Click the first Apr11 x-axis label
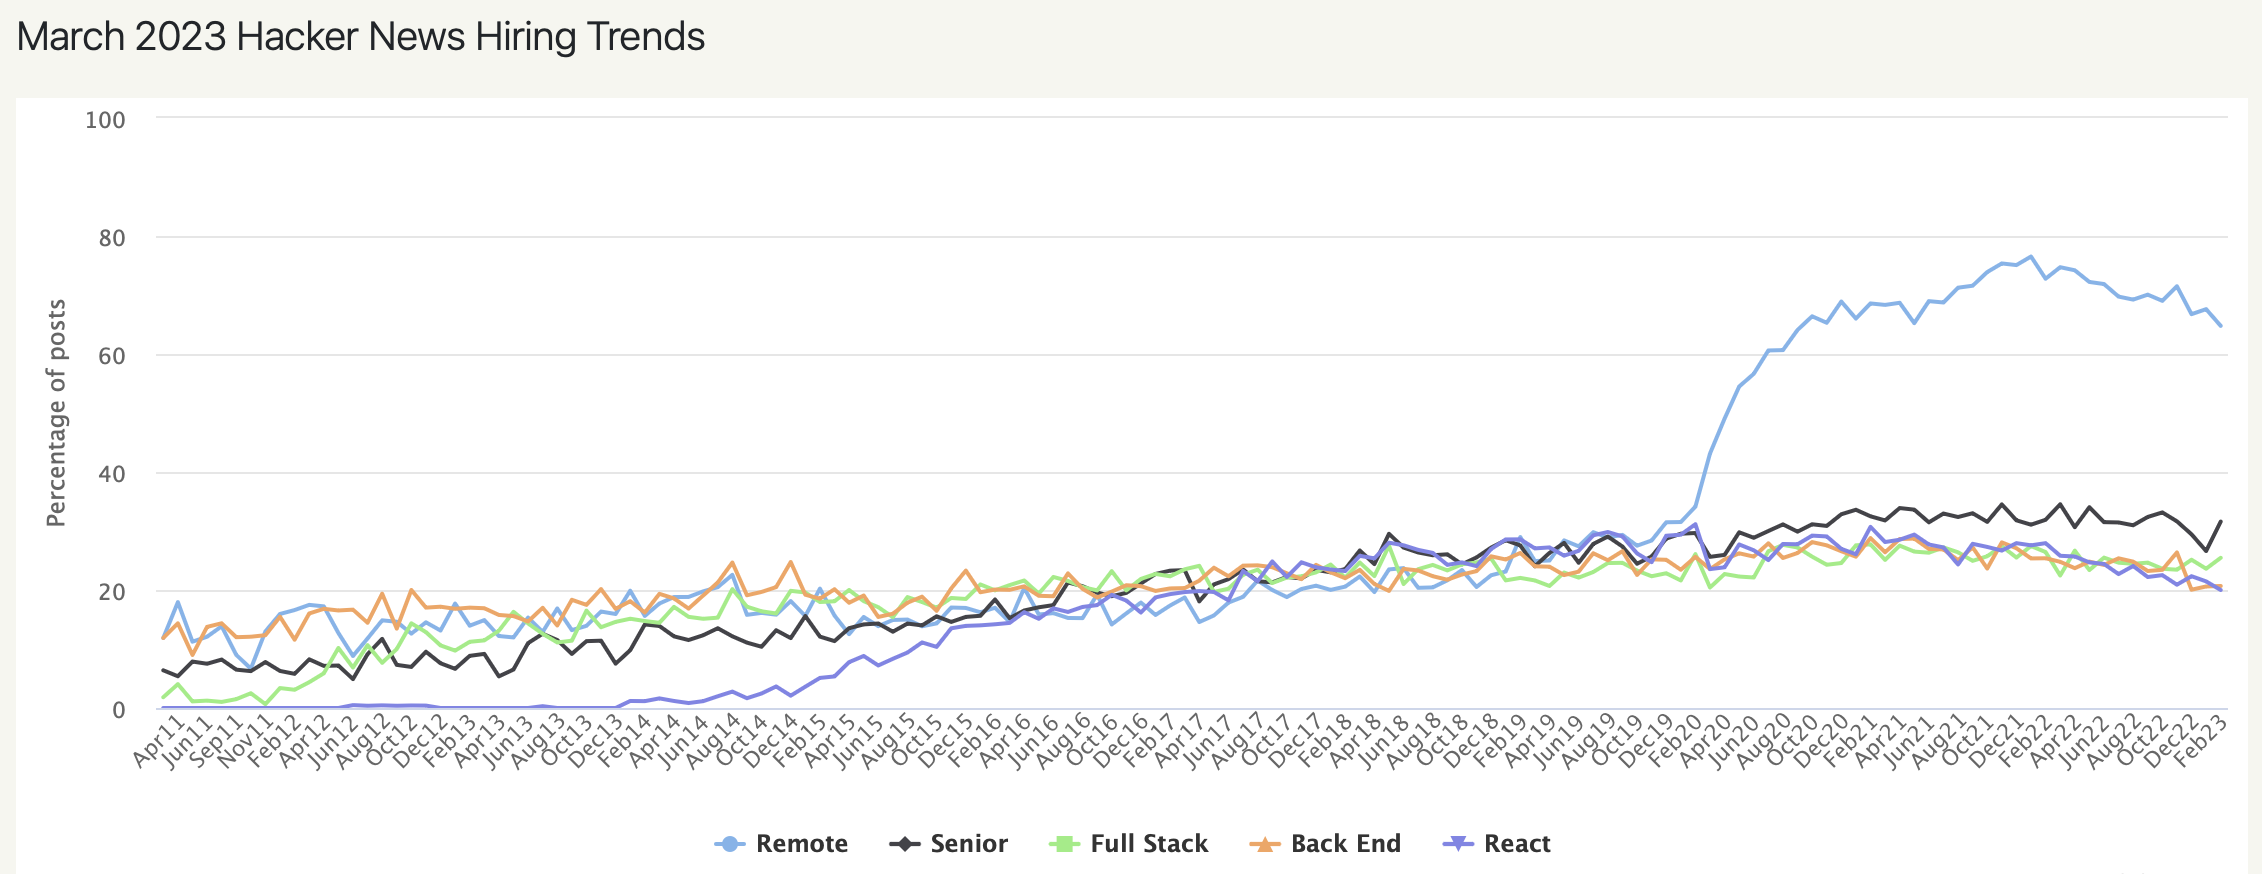The height and width of the screenshot is (874, 2262). click(160, 740)
